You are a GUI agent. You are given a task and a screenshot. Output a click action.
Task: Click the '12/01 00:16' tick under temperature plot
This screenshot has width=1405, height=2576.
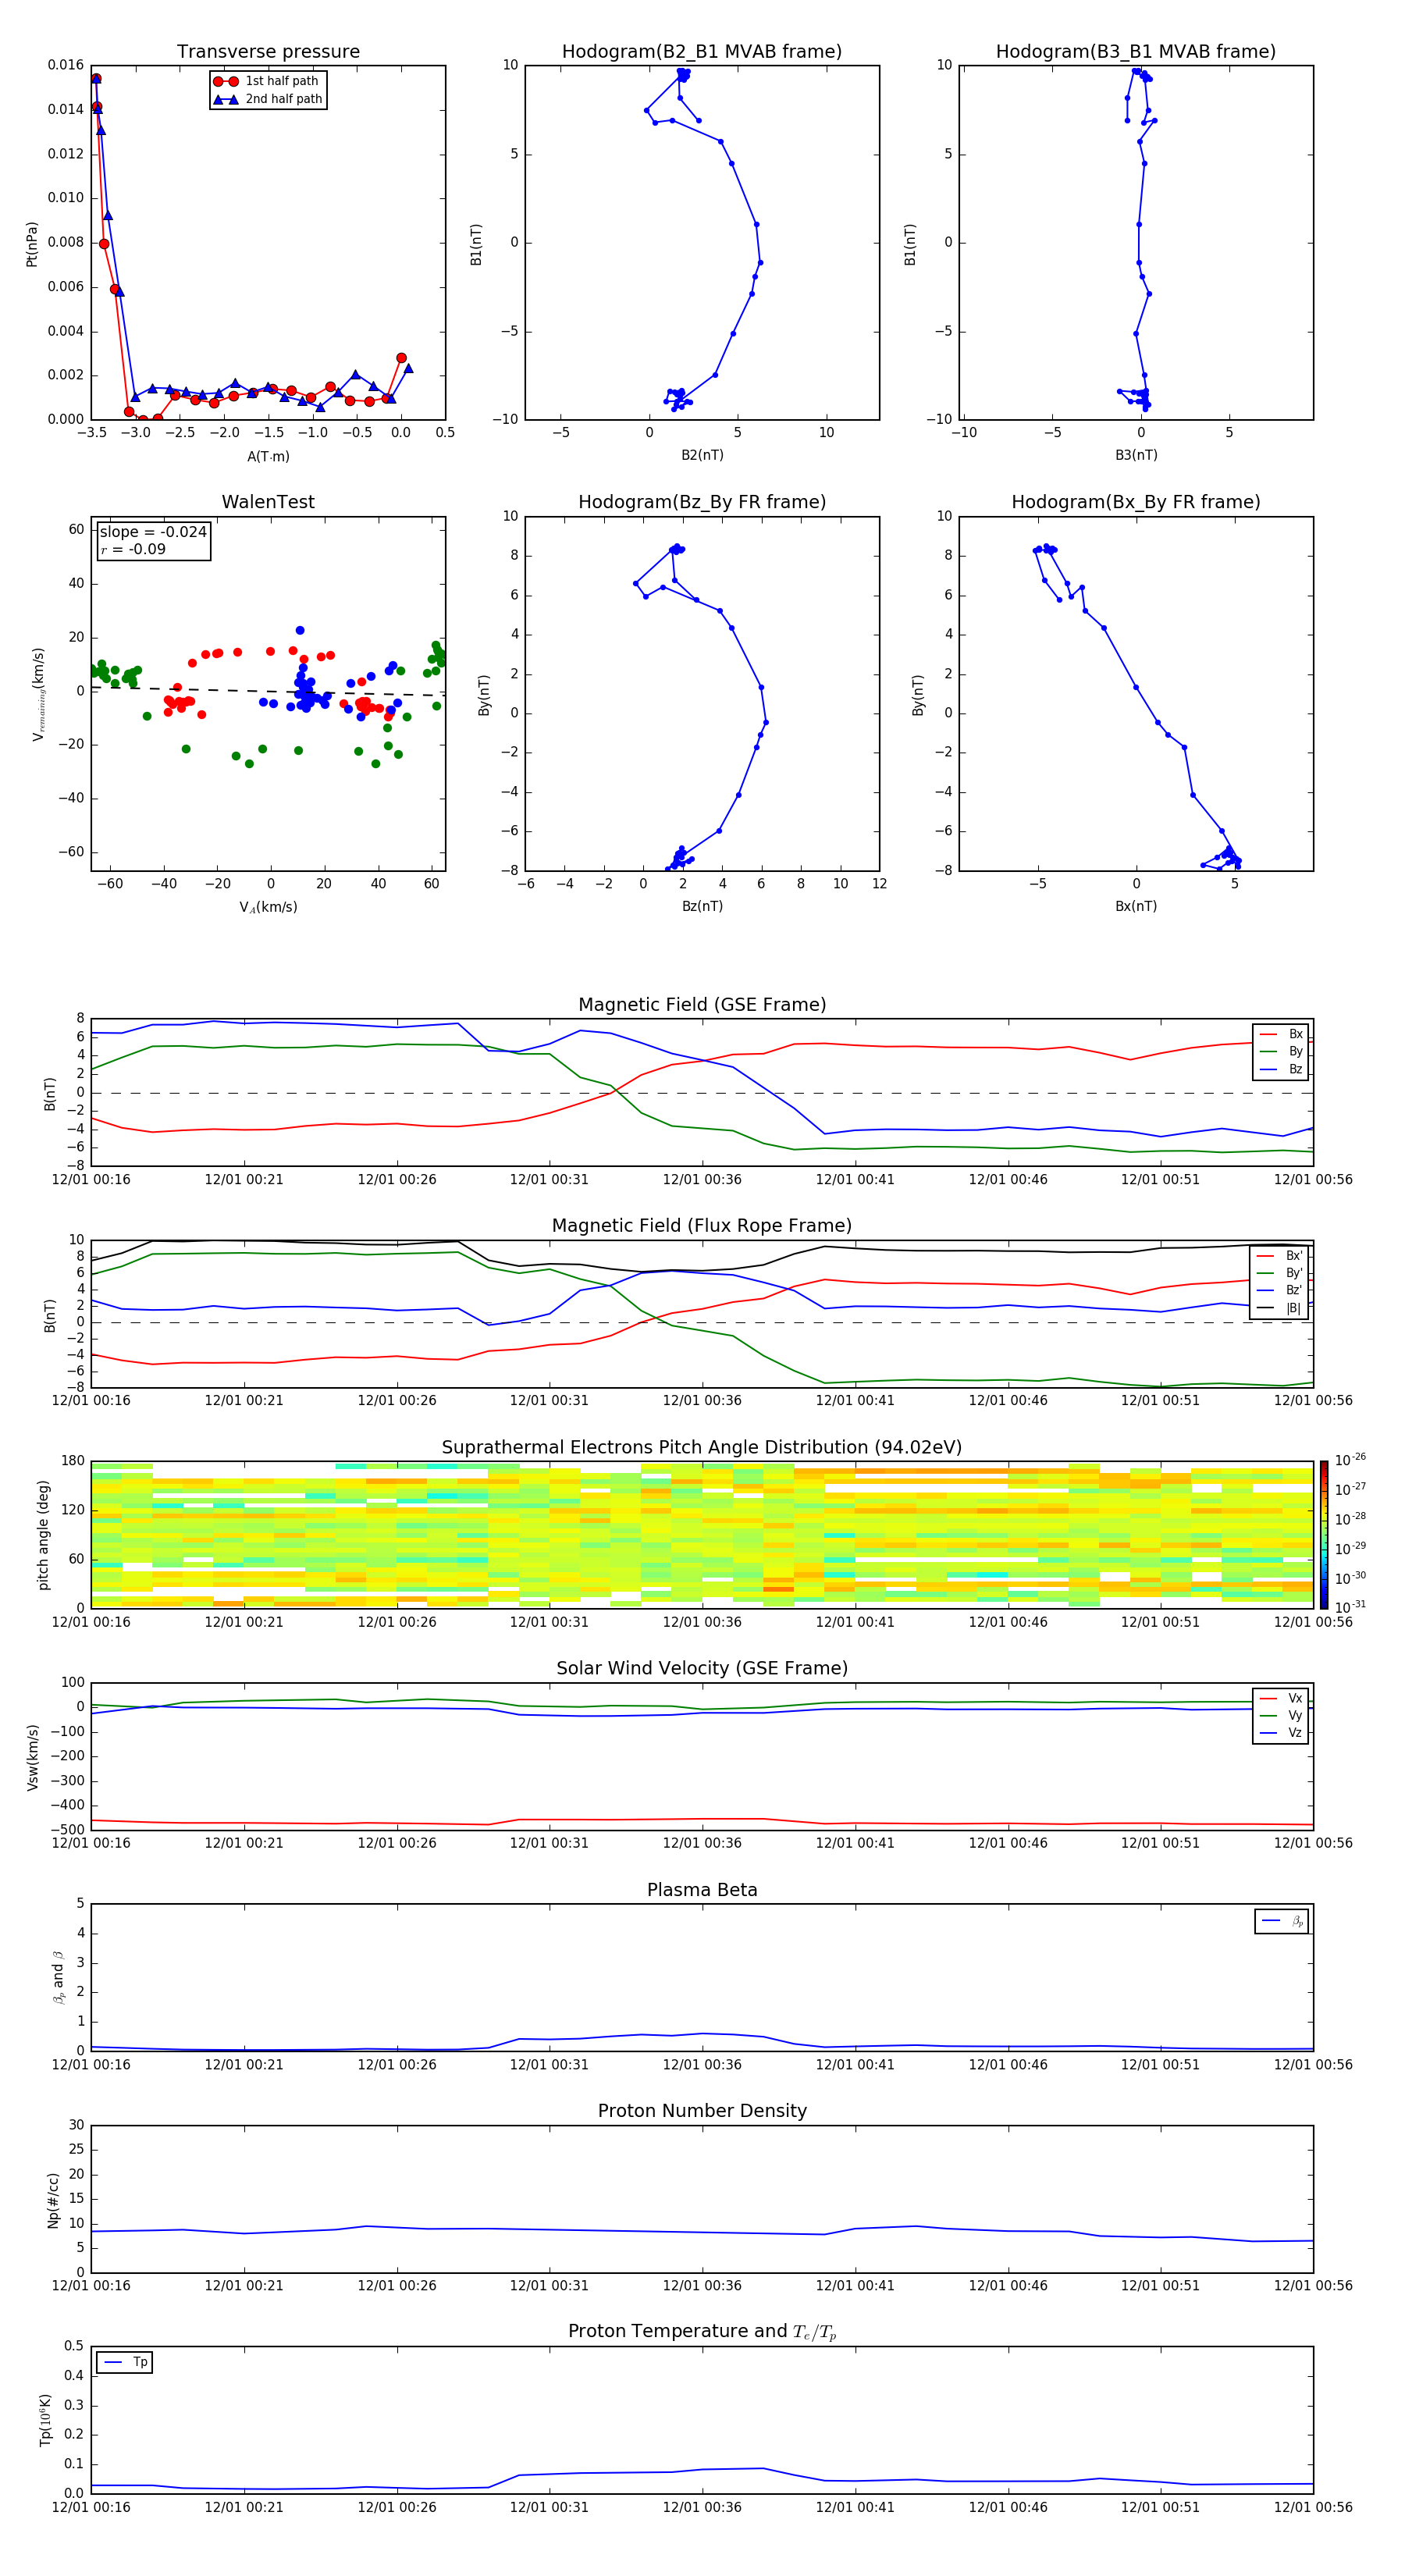tap(91, 2507)
